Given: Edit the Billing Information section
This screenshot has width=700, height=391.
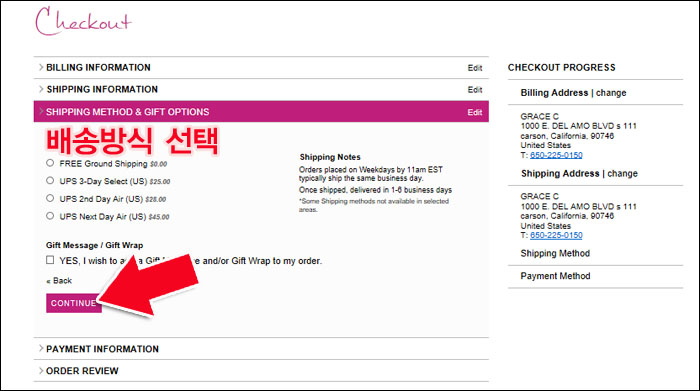Looking at the screenshot, I should pos(475,68).
